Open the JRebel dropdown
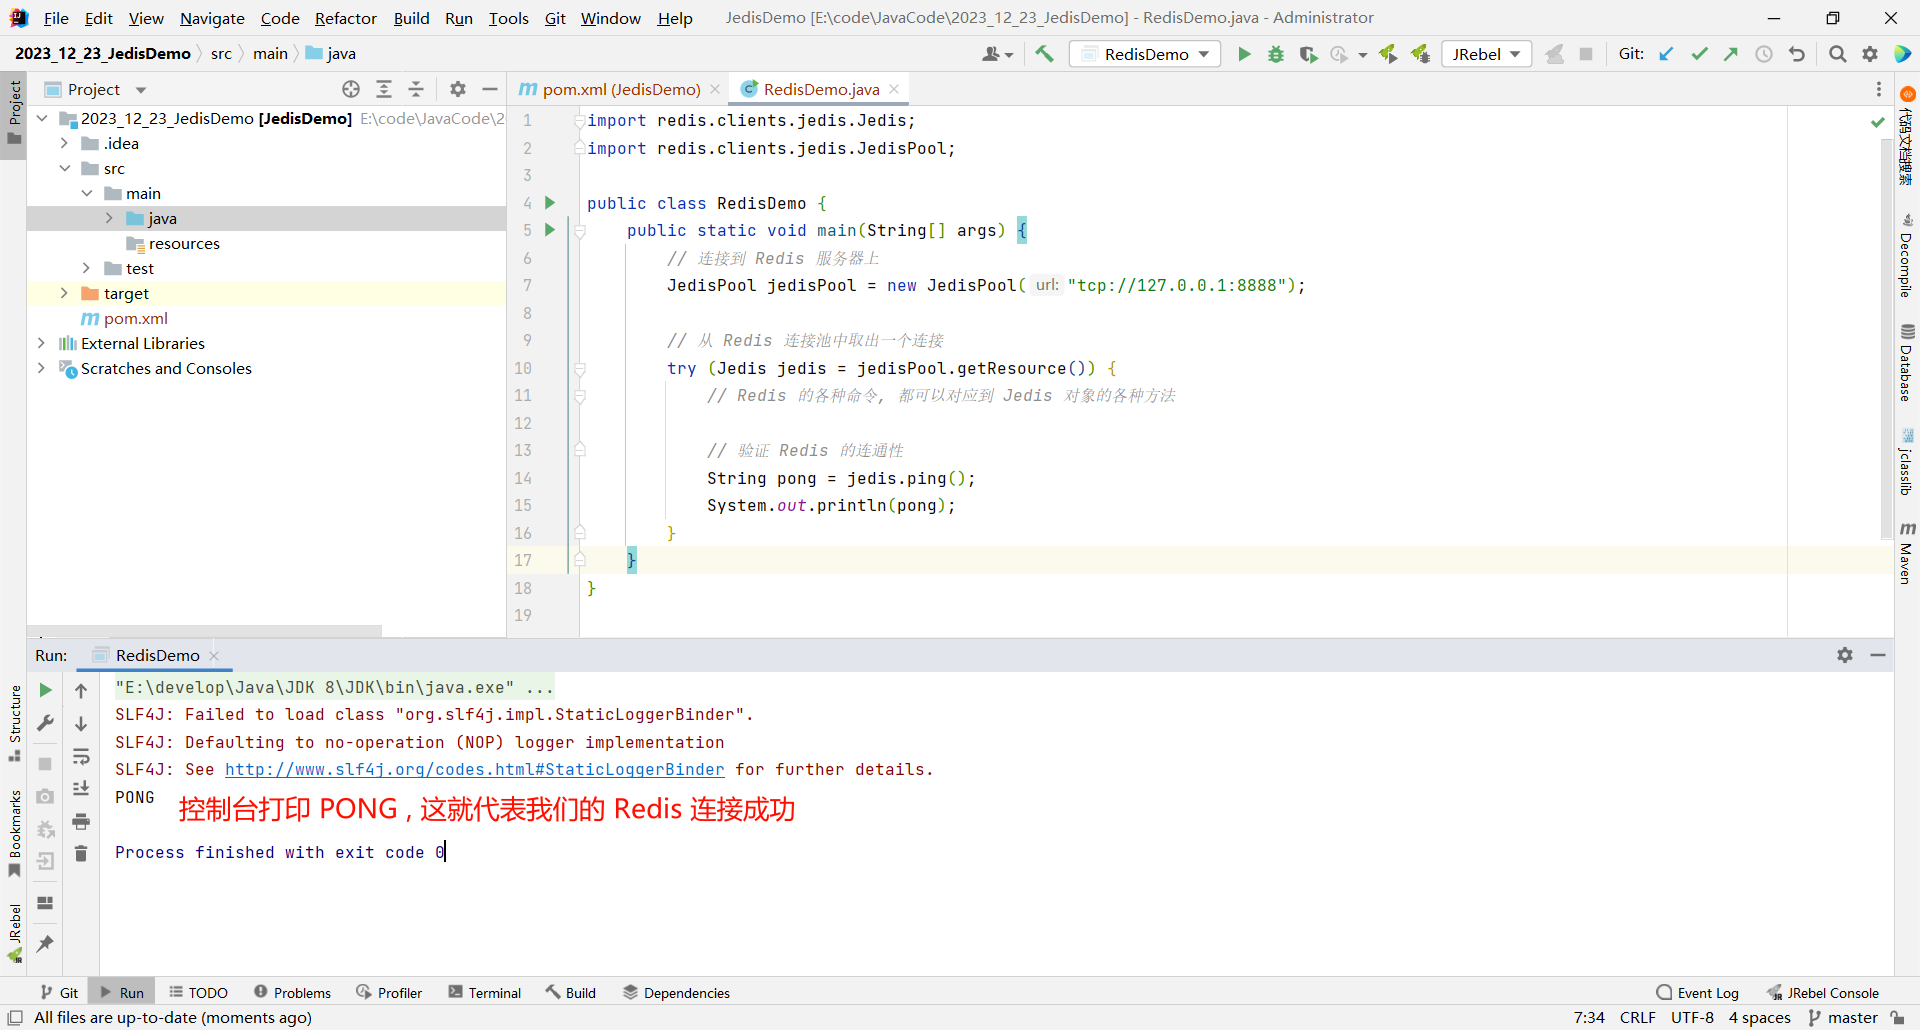1920x1030 pixels. point(1487,54)
